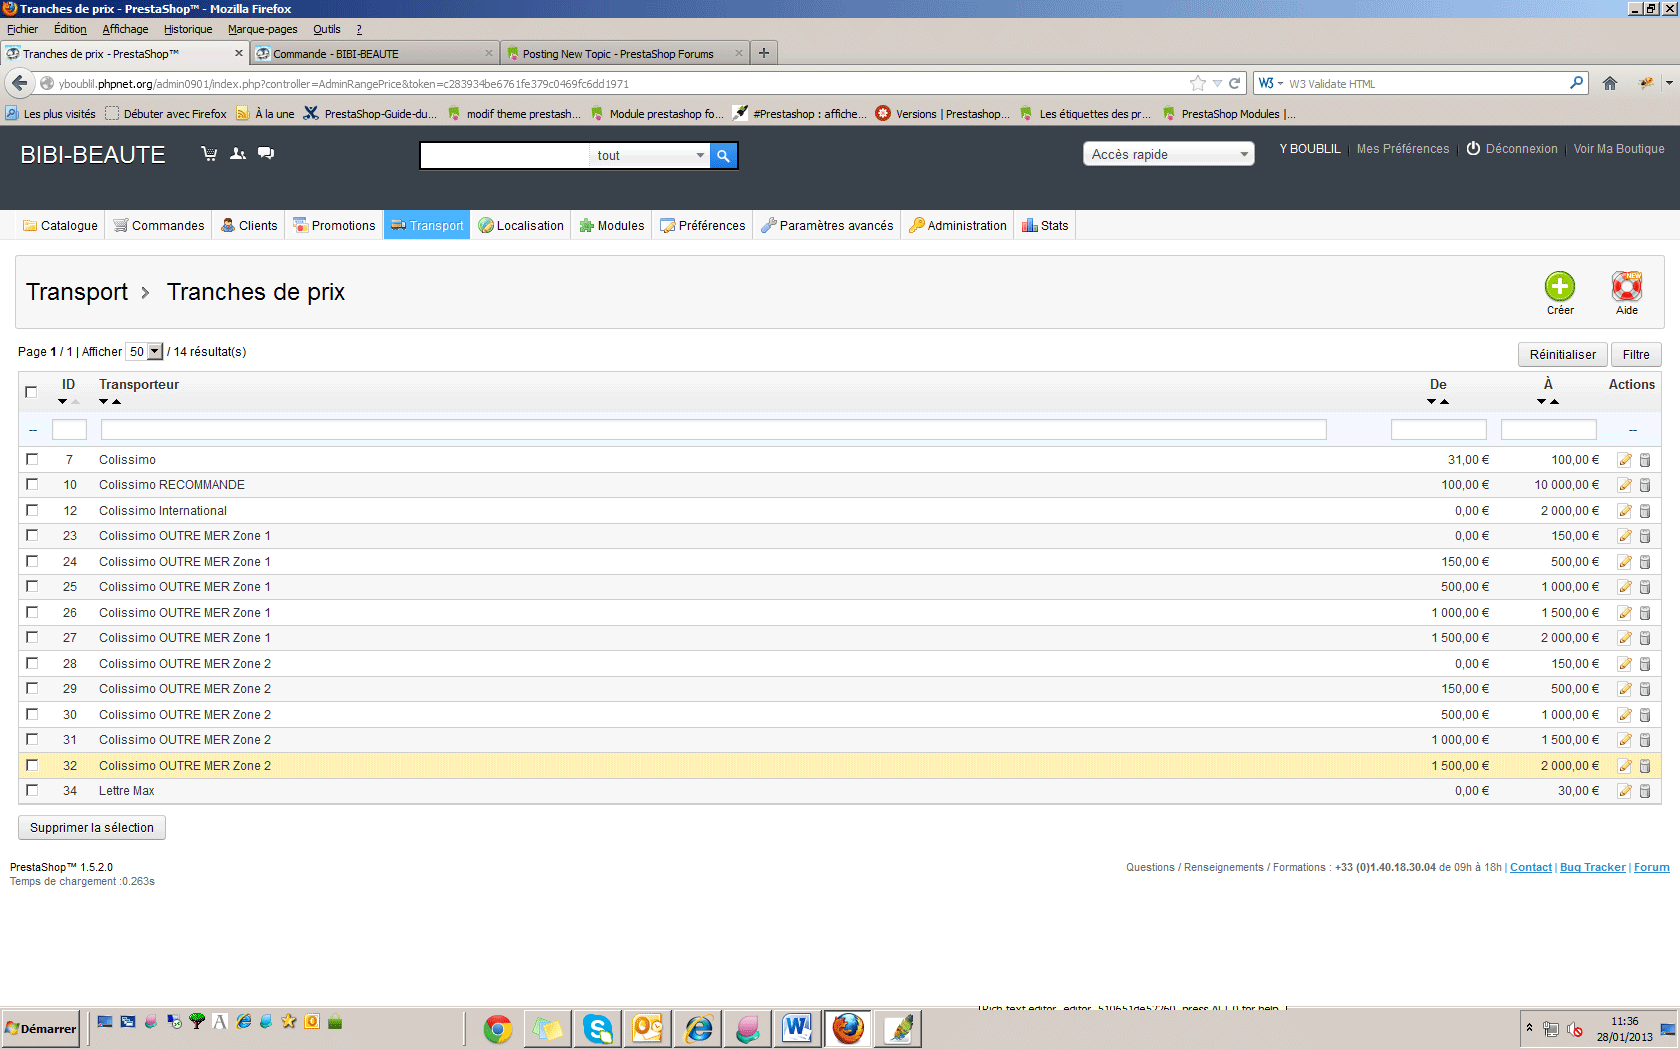Edit the Colissimo RECOMMANDE row
This screenshot has height=1050, width=1680.
point(1625,485)
